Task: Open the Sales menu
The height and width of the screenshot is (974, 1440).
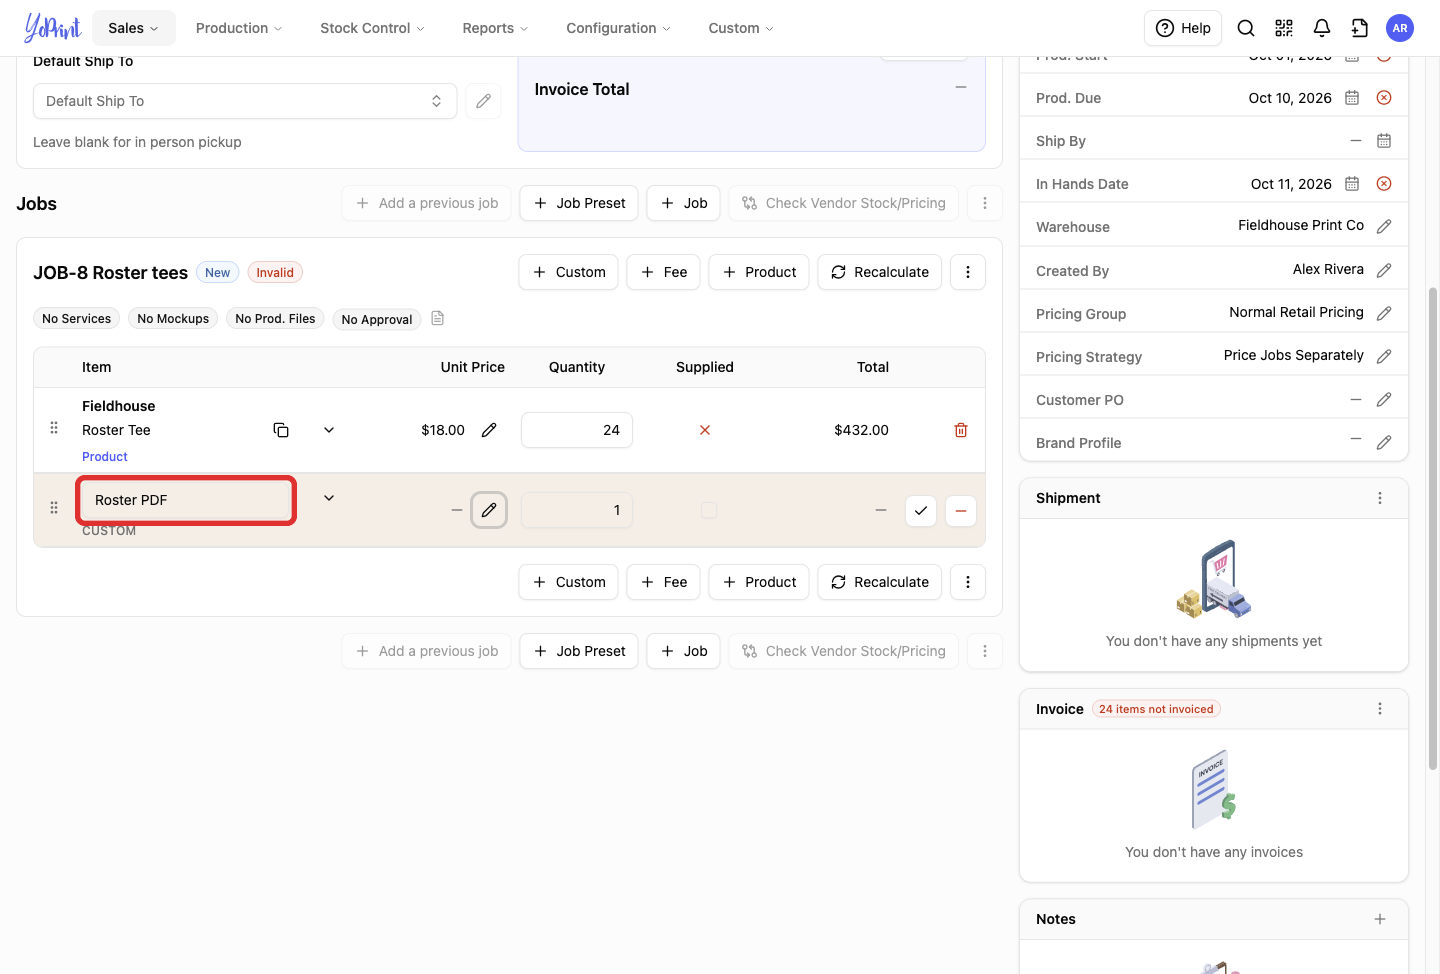Action: (134, 28)
